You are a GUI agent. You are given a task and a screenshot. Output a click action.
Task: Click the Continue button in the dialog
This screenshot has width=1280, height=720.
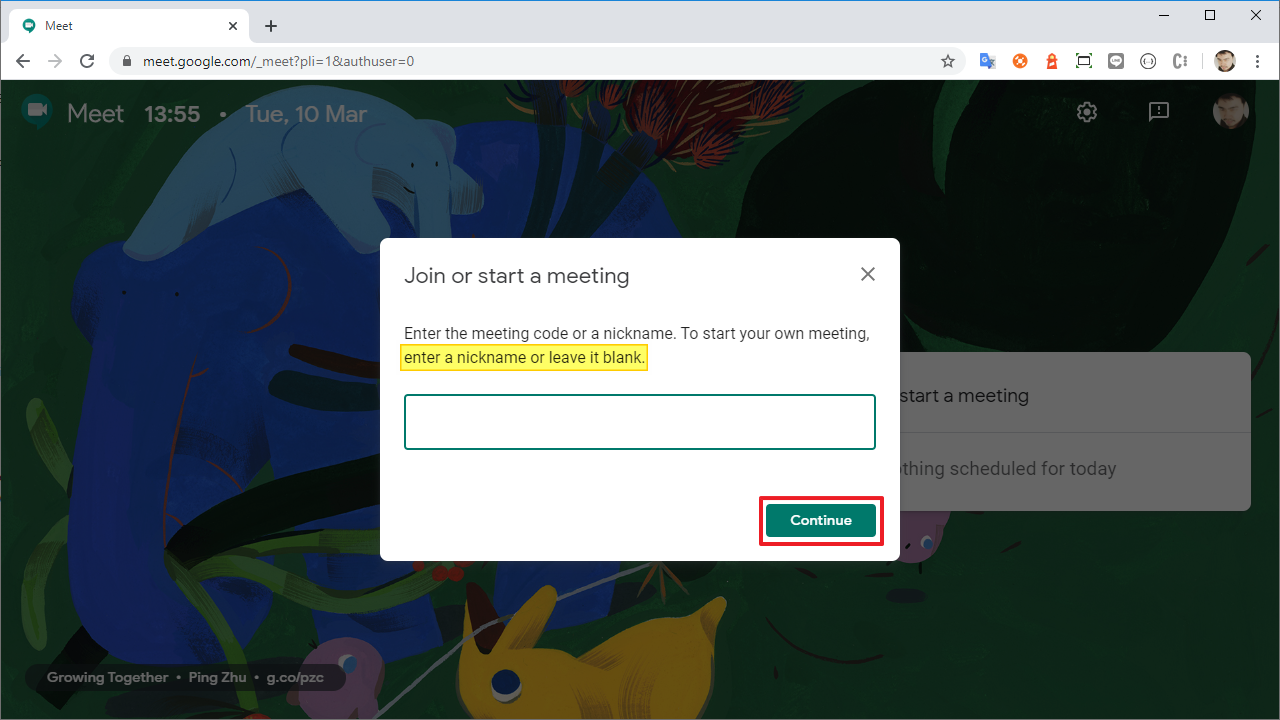821,520
